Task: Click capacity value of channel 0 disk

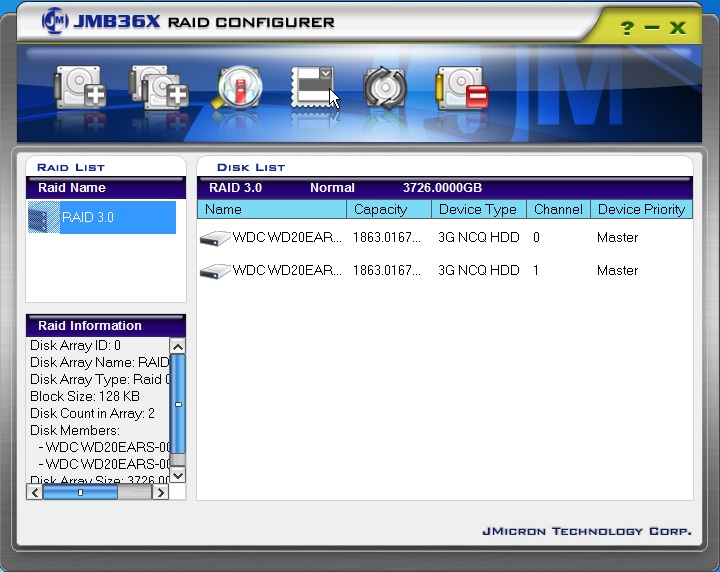Action: point(387,237)
